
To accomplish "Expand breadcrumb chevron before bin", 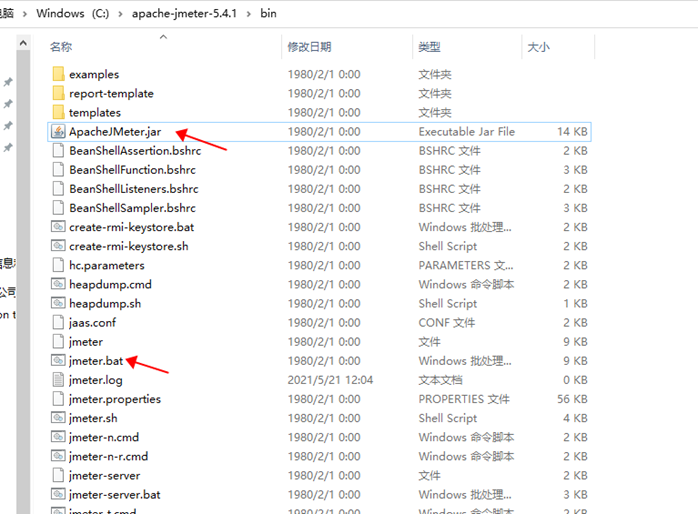I will (249, 14).
